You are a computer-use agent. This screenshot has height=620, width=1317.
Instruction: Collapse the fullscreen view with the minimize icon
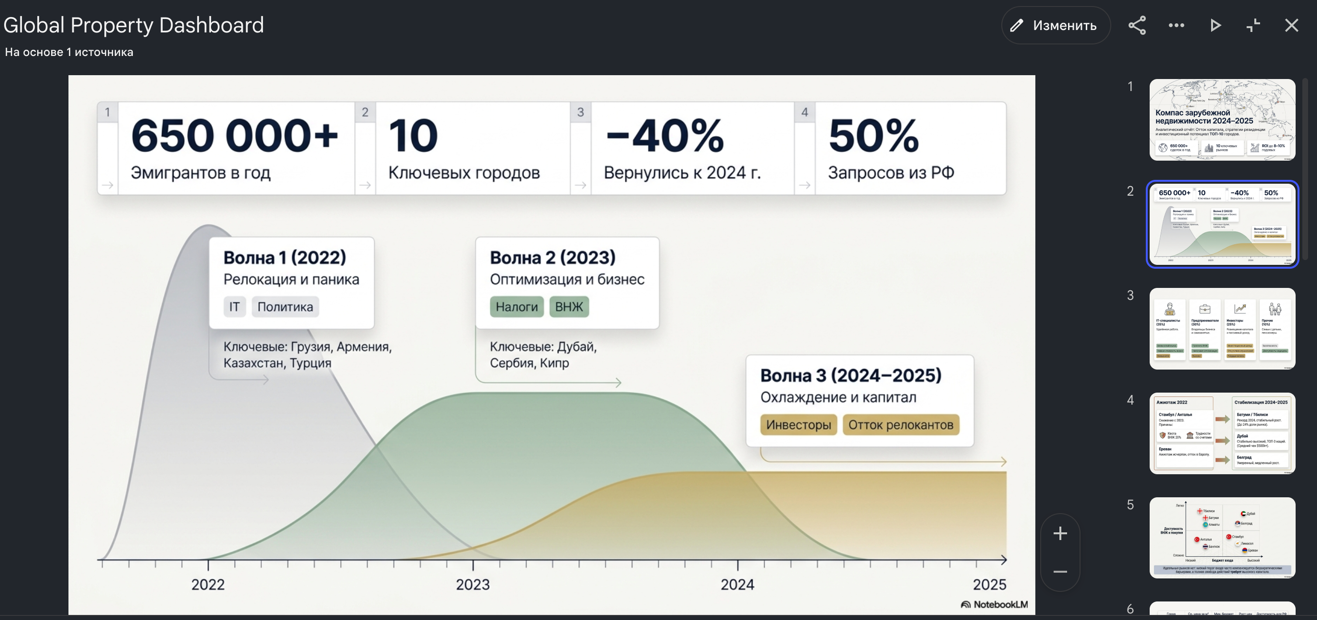[1253, 26]
